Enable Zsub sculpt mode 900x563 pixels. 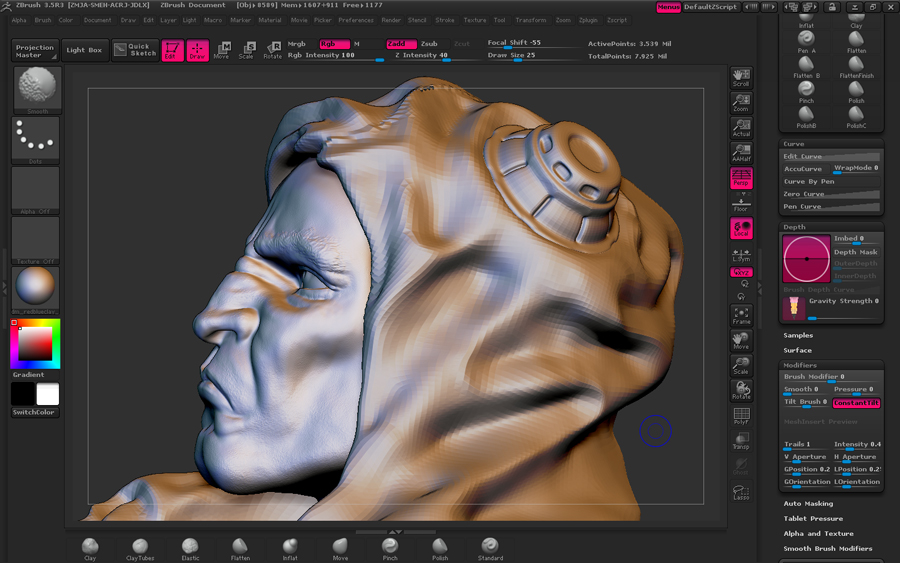click(x=429, y=44)
